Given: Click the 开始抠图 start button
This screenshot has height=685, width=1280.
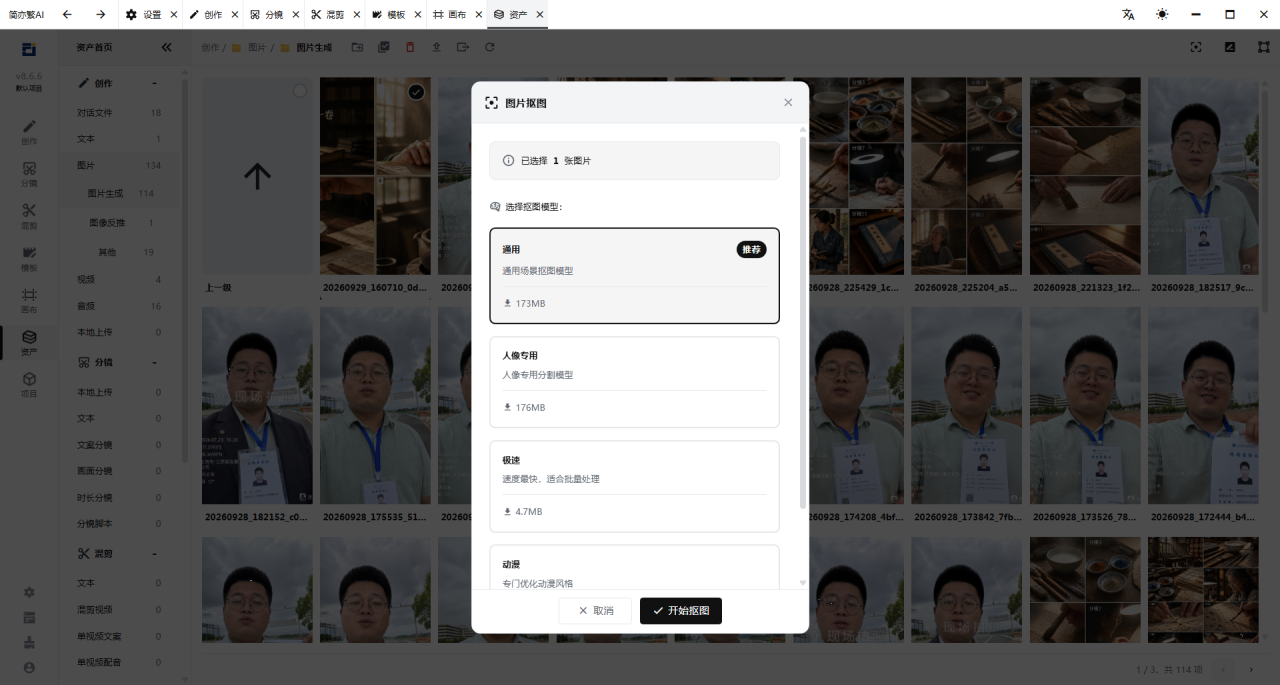Looking at the screenshot, I should 681,610.
